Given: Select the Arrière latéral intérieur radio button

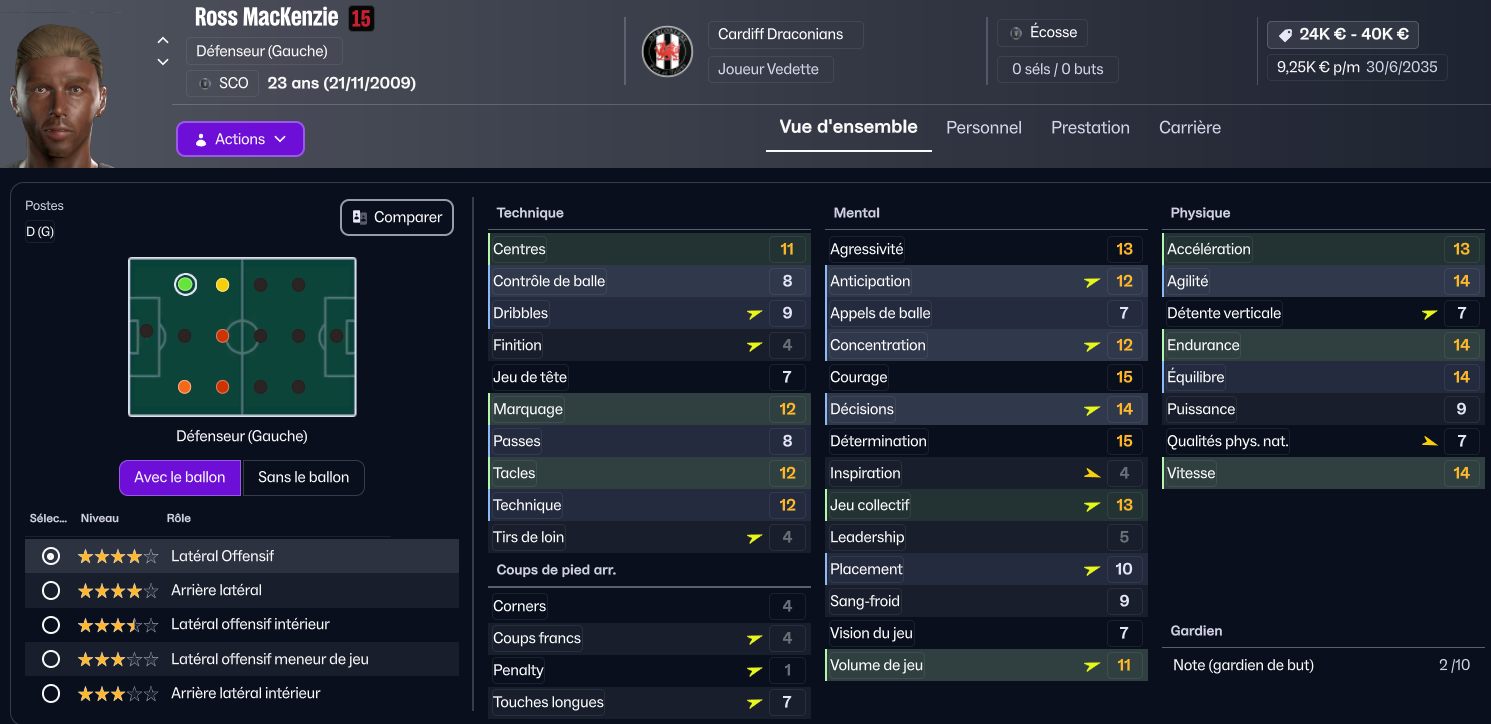Looking at the screenshot, I should point(51,693).
